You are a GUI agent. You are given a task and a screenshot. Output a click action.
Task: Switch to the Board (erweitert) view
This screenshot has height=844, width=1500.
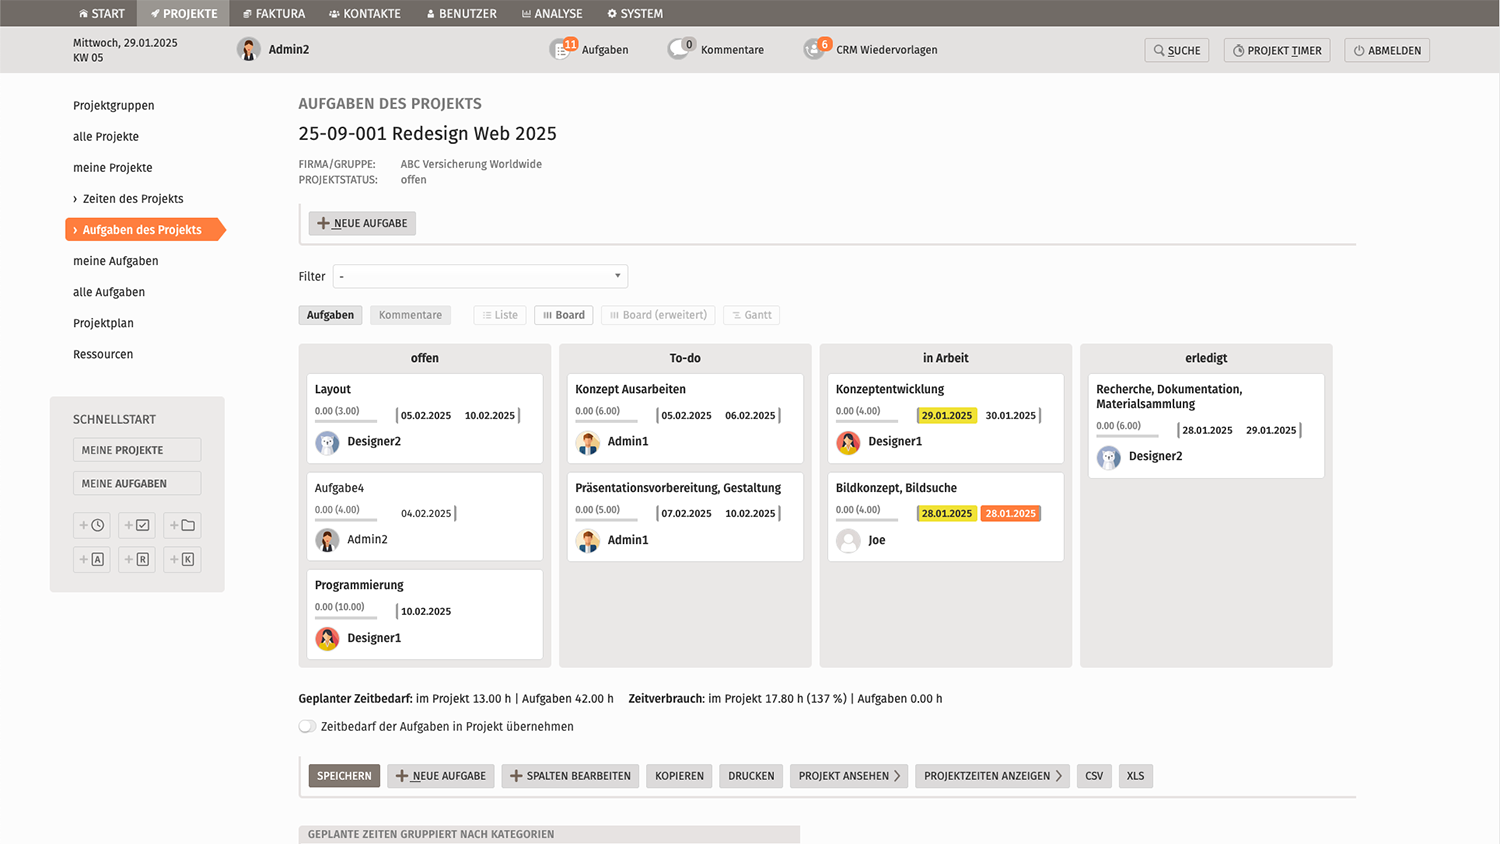(658, 315)
